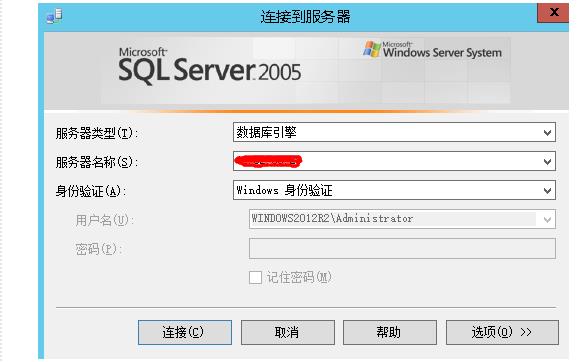
Task: Click the 密码(P) label
Action: point(99,249)
